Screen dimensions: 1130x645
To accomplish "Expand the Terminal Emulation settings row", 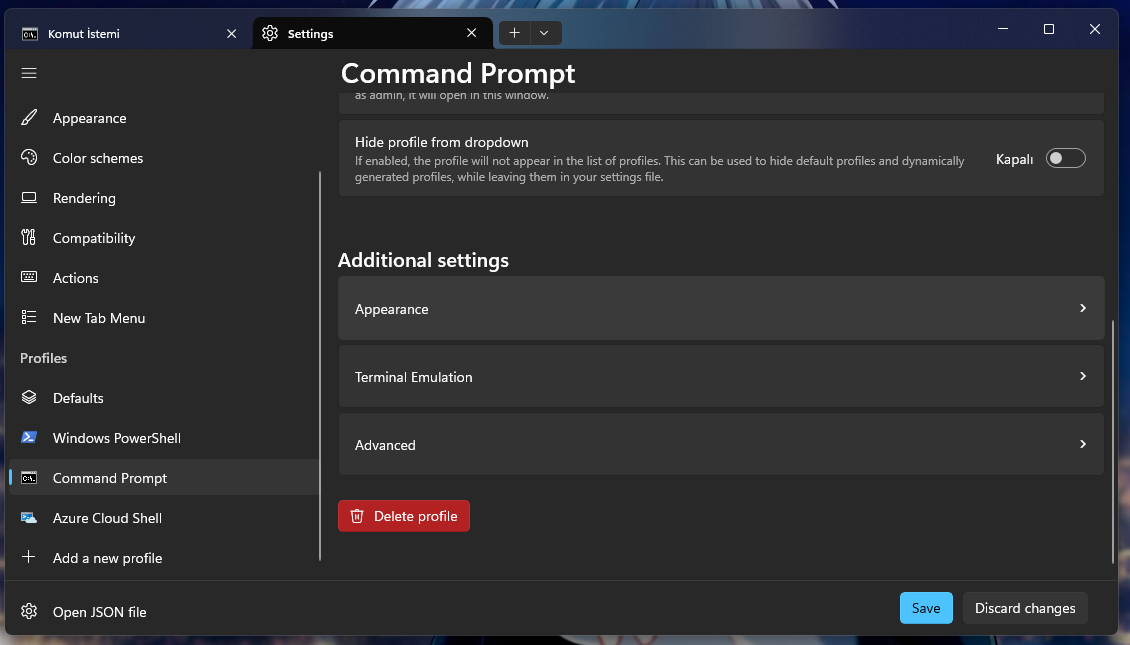I will point(721,376).
